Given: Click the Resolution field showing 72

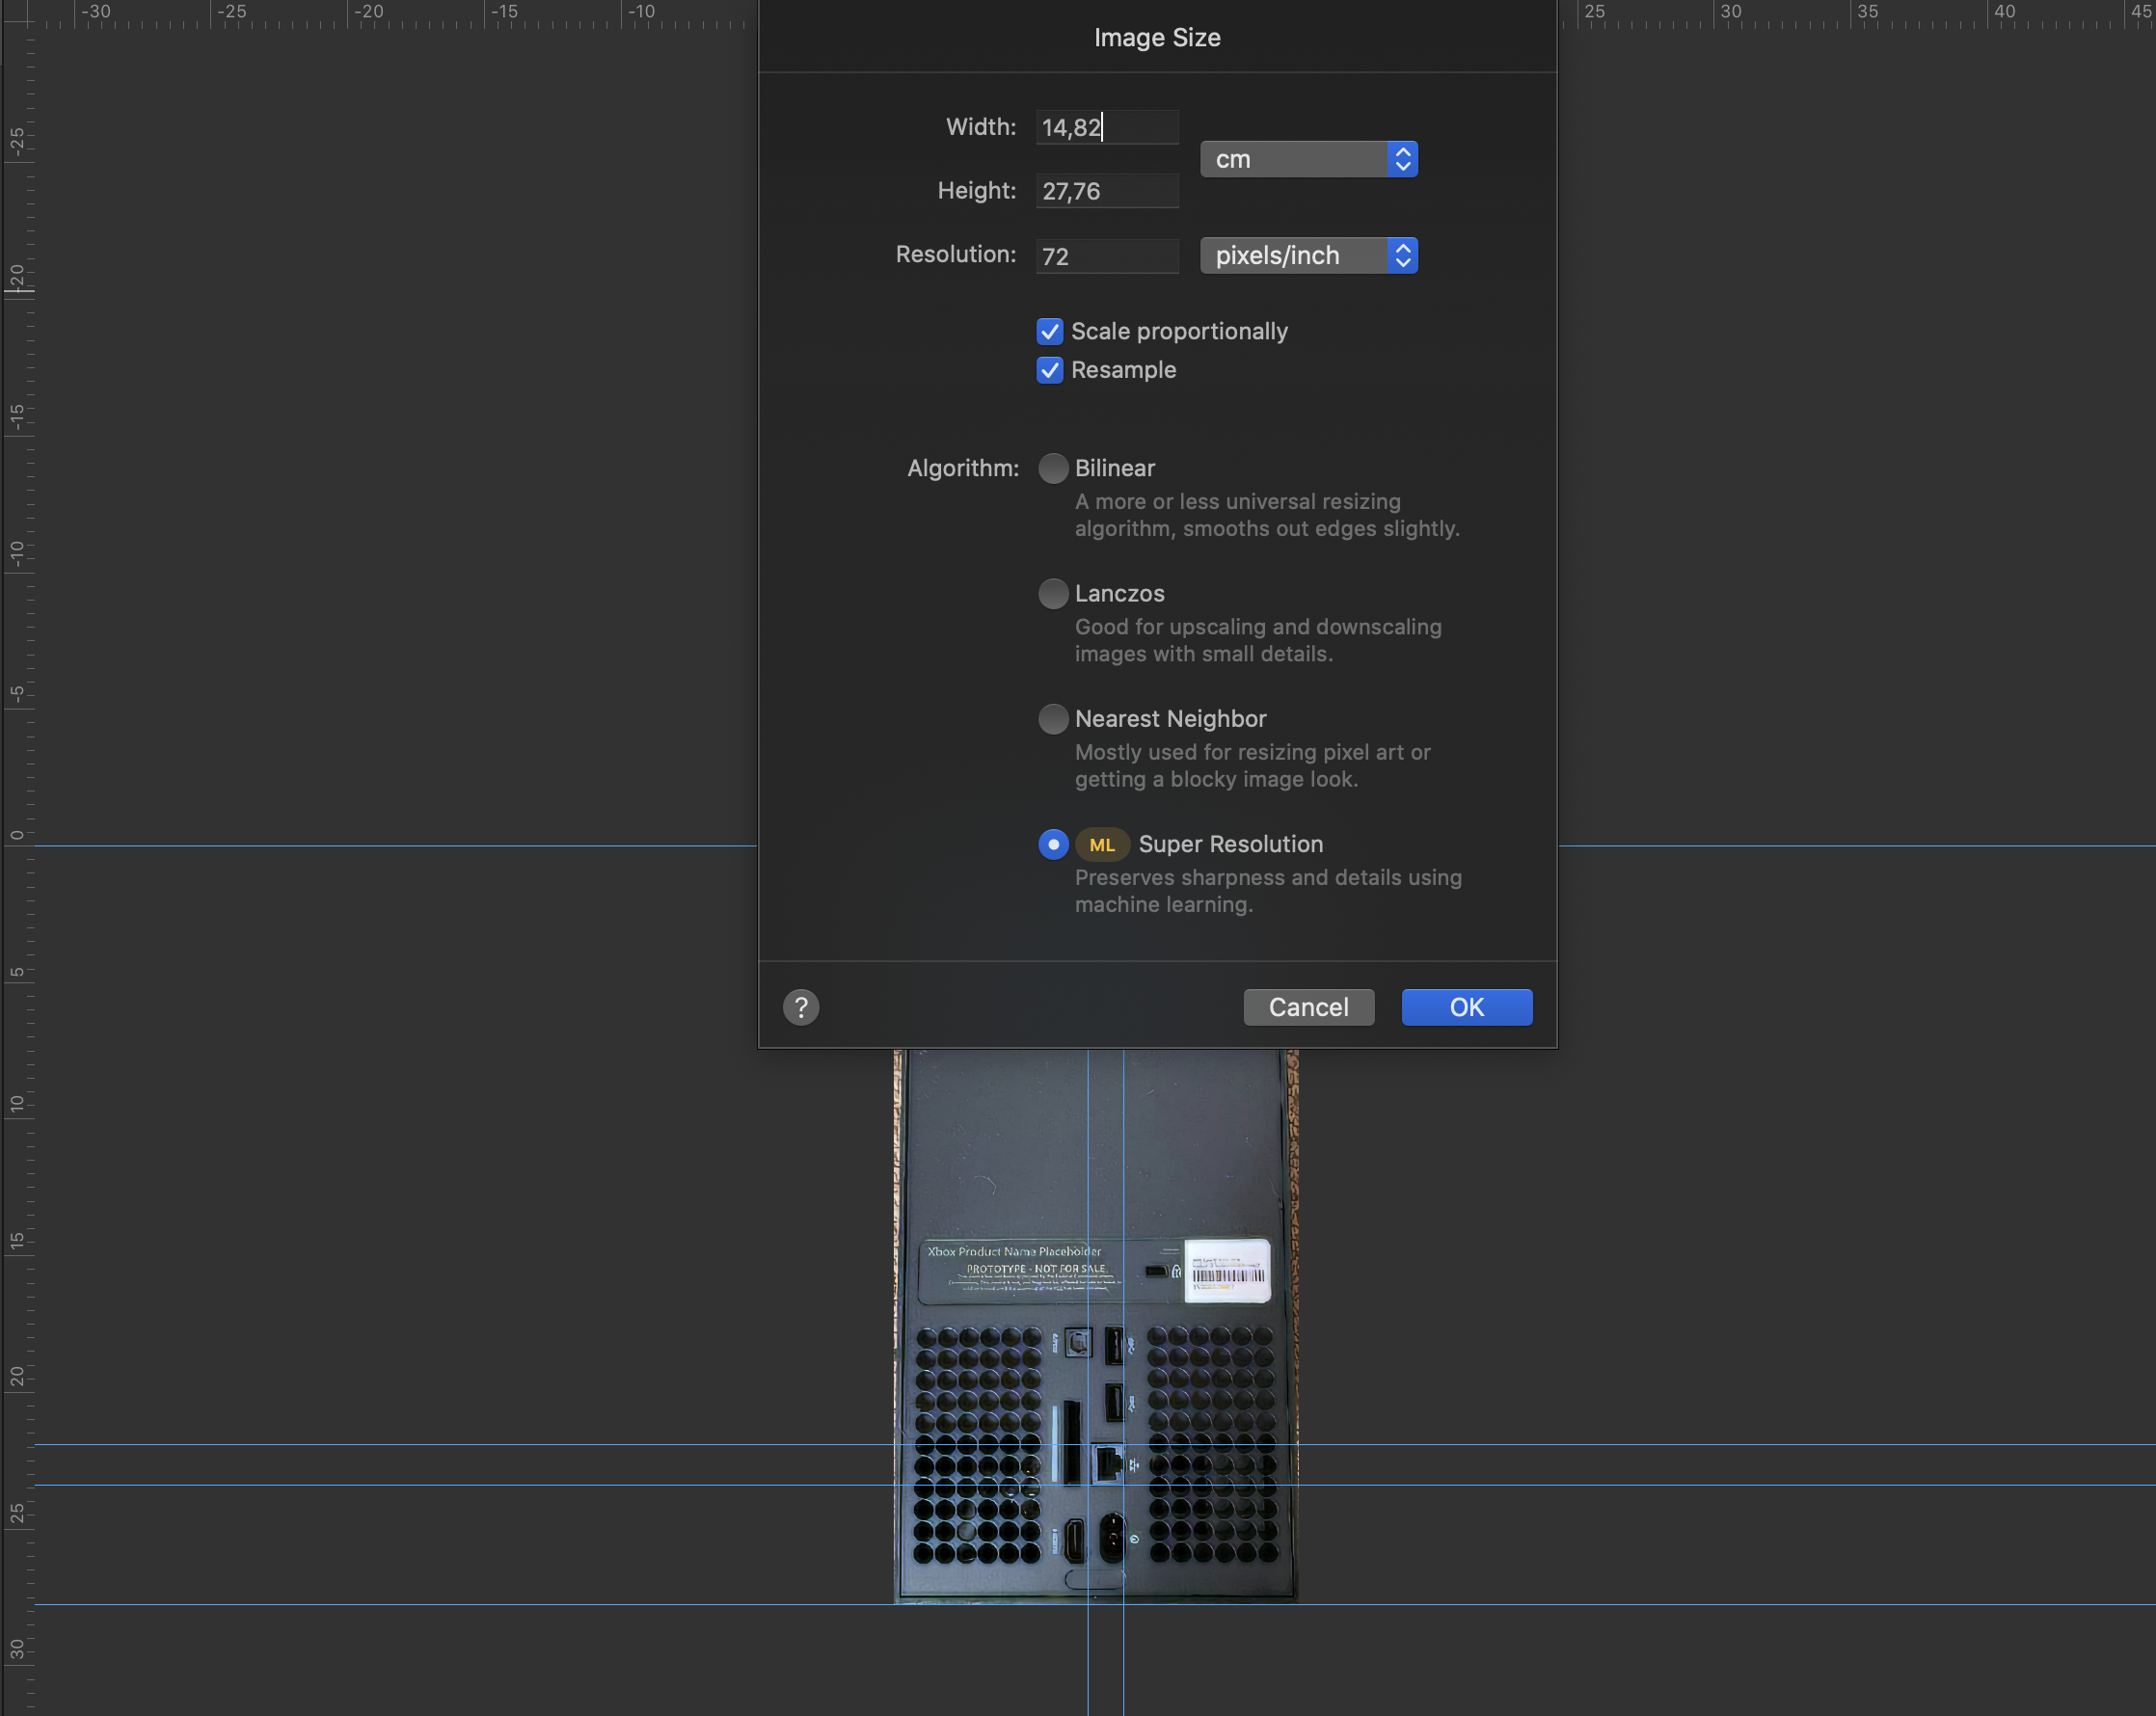Looking at the screenshot, I should [1106, 255].
